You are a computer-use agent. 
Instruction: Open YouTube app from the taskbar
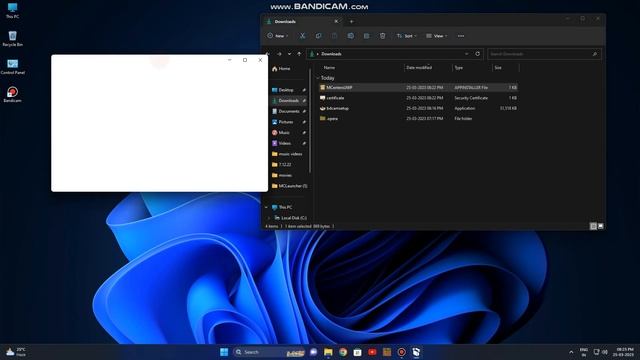[372, 352]
